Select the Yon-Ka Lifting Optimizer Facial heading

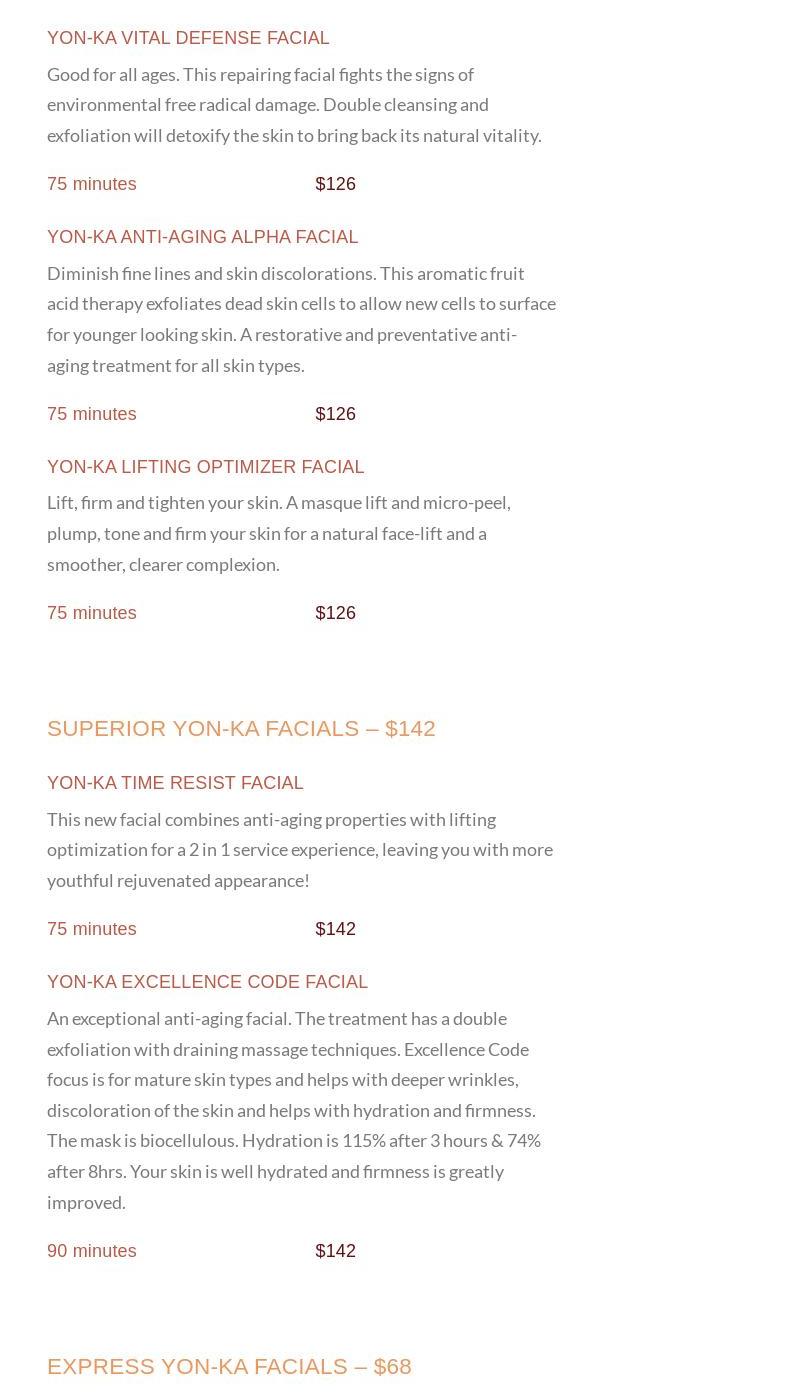205,467
